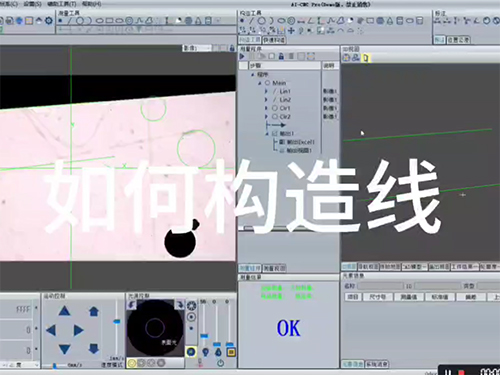
Task: Click the name field in element info
Action: pyautogui.click(x=380, y=286)
